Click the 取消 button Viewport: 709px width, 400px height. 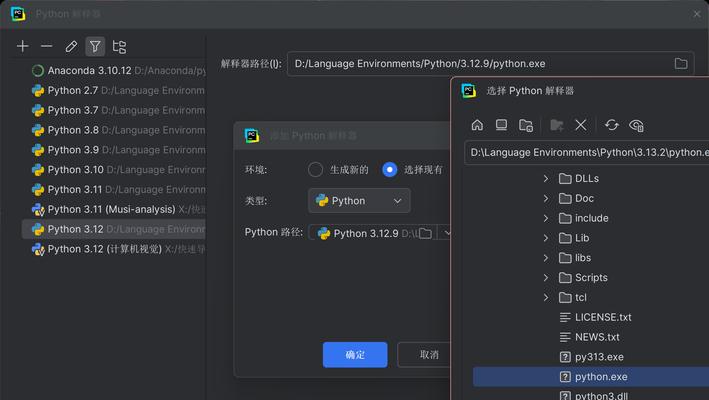[x=425, y=355]
